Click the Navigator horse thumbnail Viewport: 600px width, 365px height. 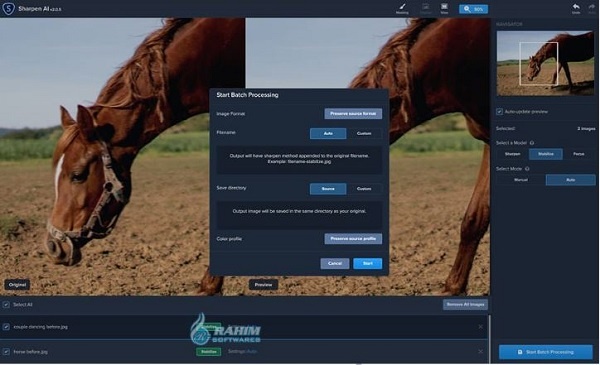point(545,63)
